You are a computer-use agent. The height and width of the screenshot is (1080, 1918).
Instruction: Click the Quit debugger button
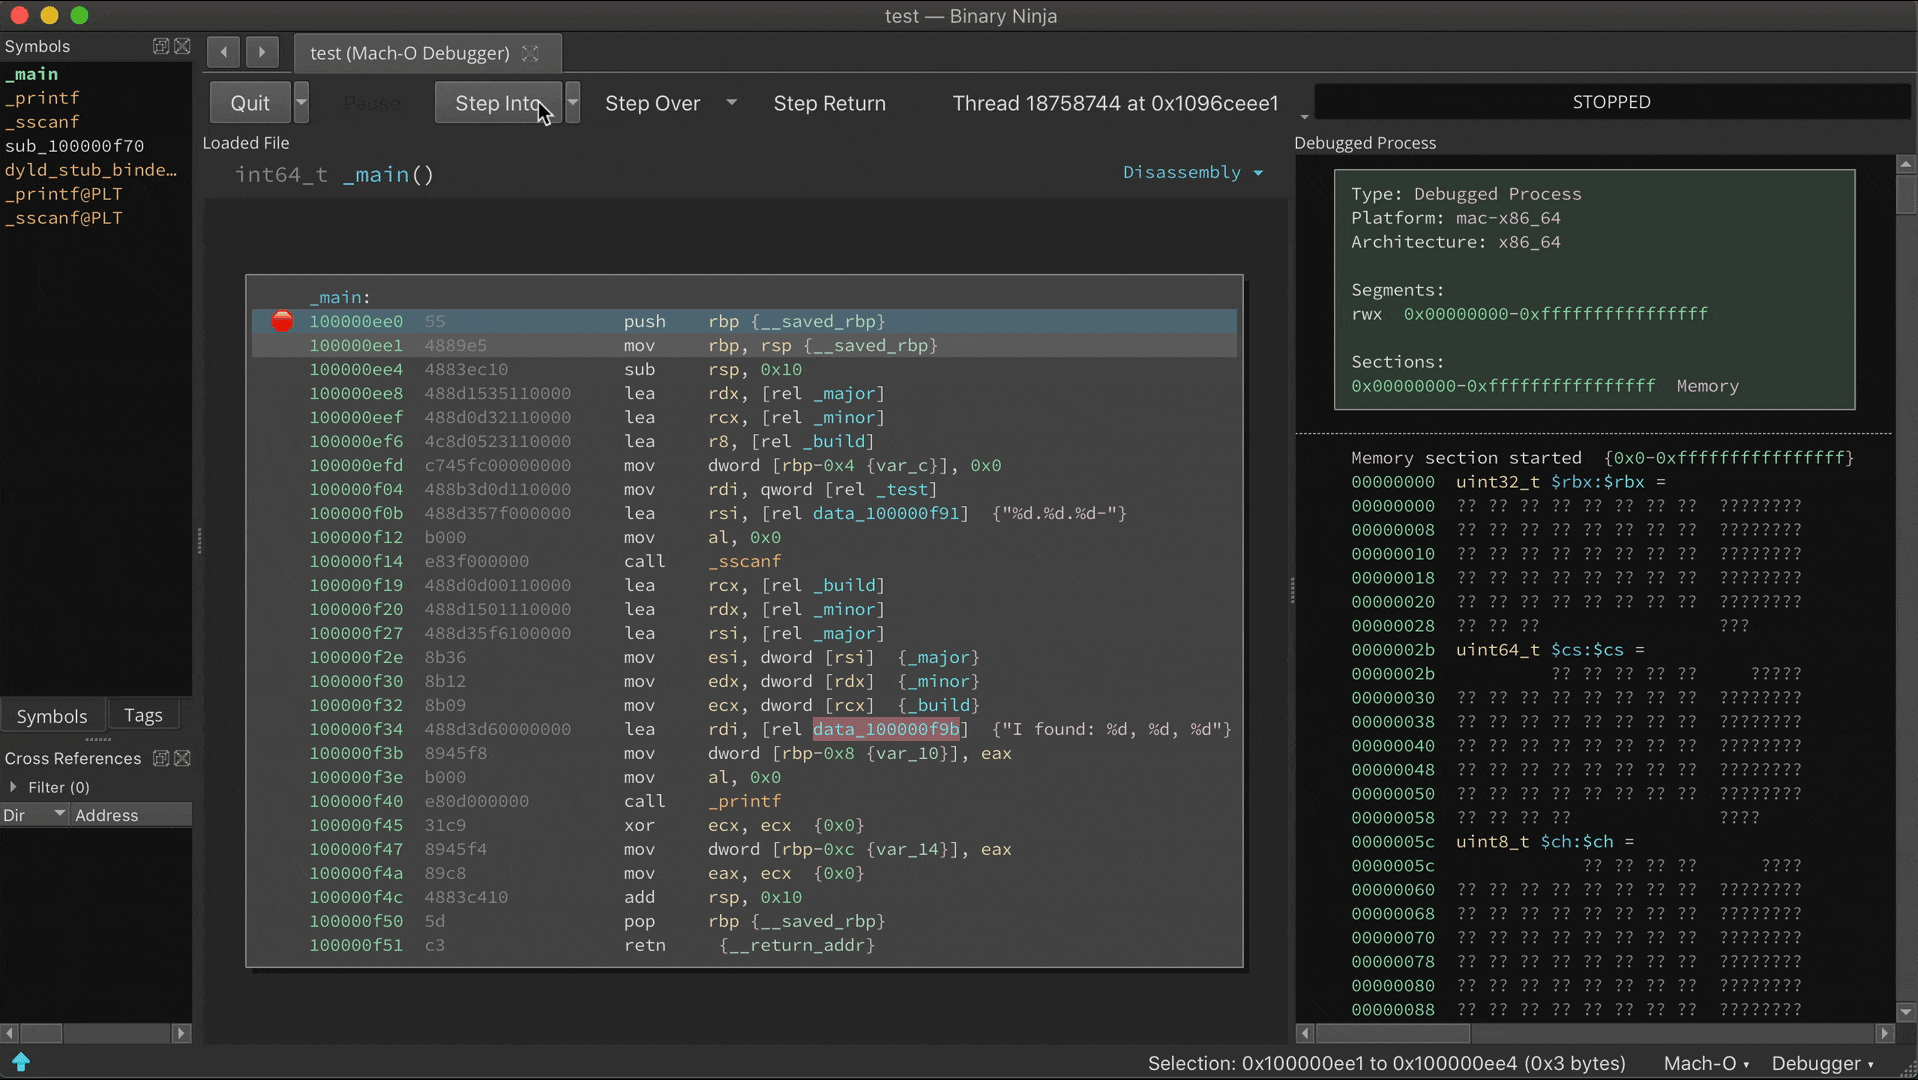[x=250, y=103]
